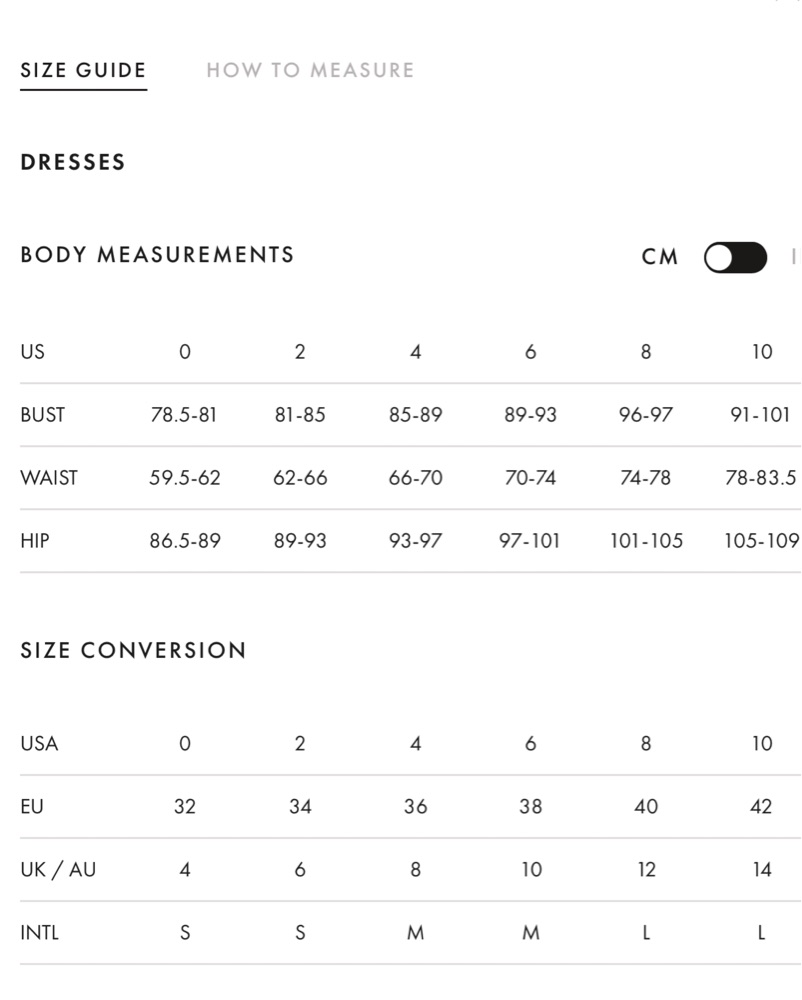Select hip value 86.5-89 cell
Screen dimensions: 802x1000
(185, 541)
